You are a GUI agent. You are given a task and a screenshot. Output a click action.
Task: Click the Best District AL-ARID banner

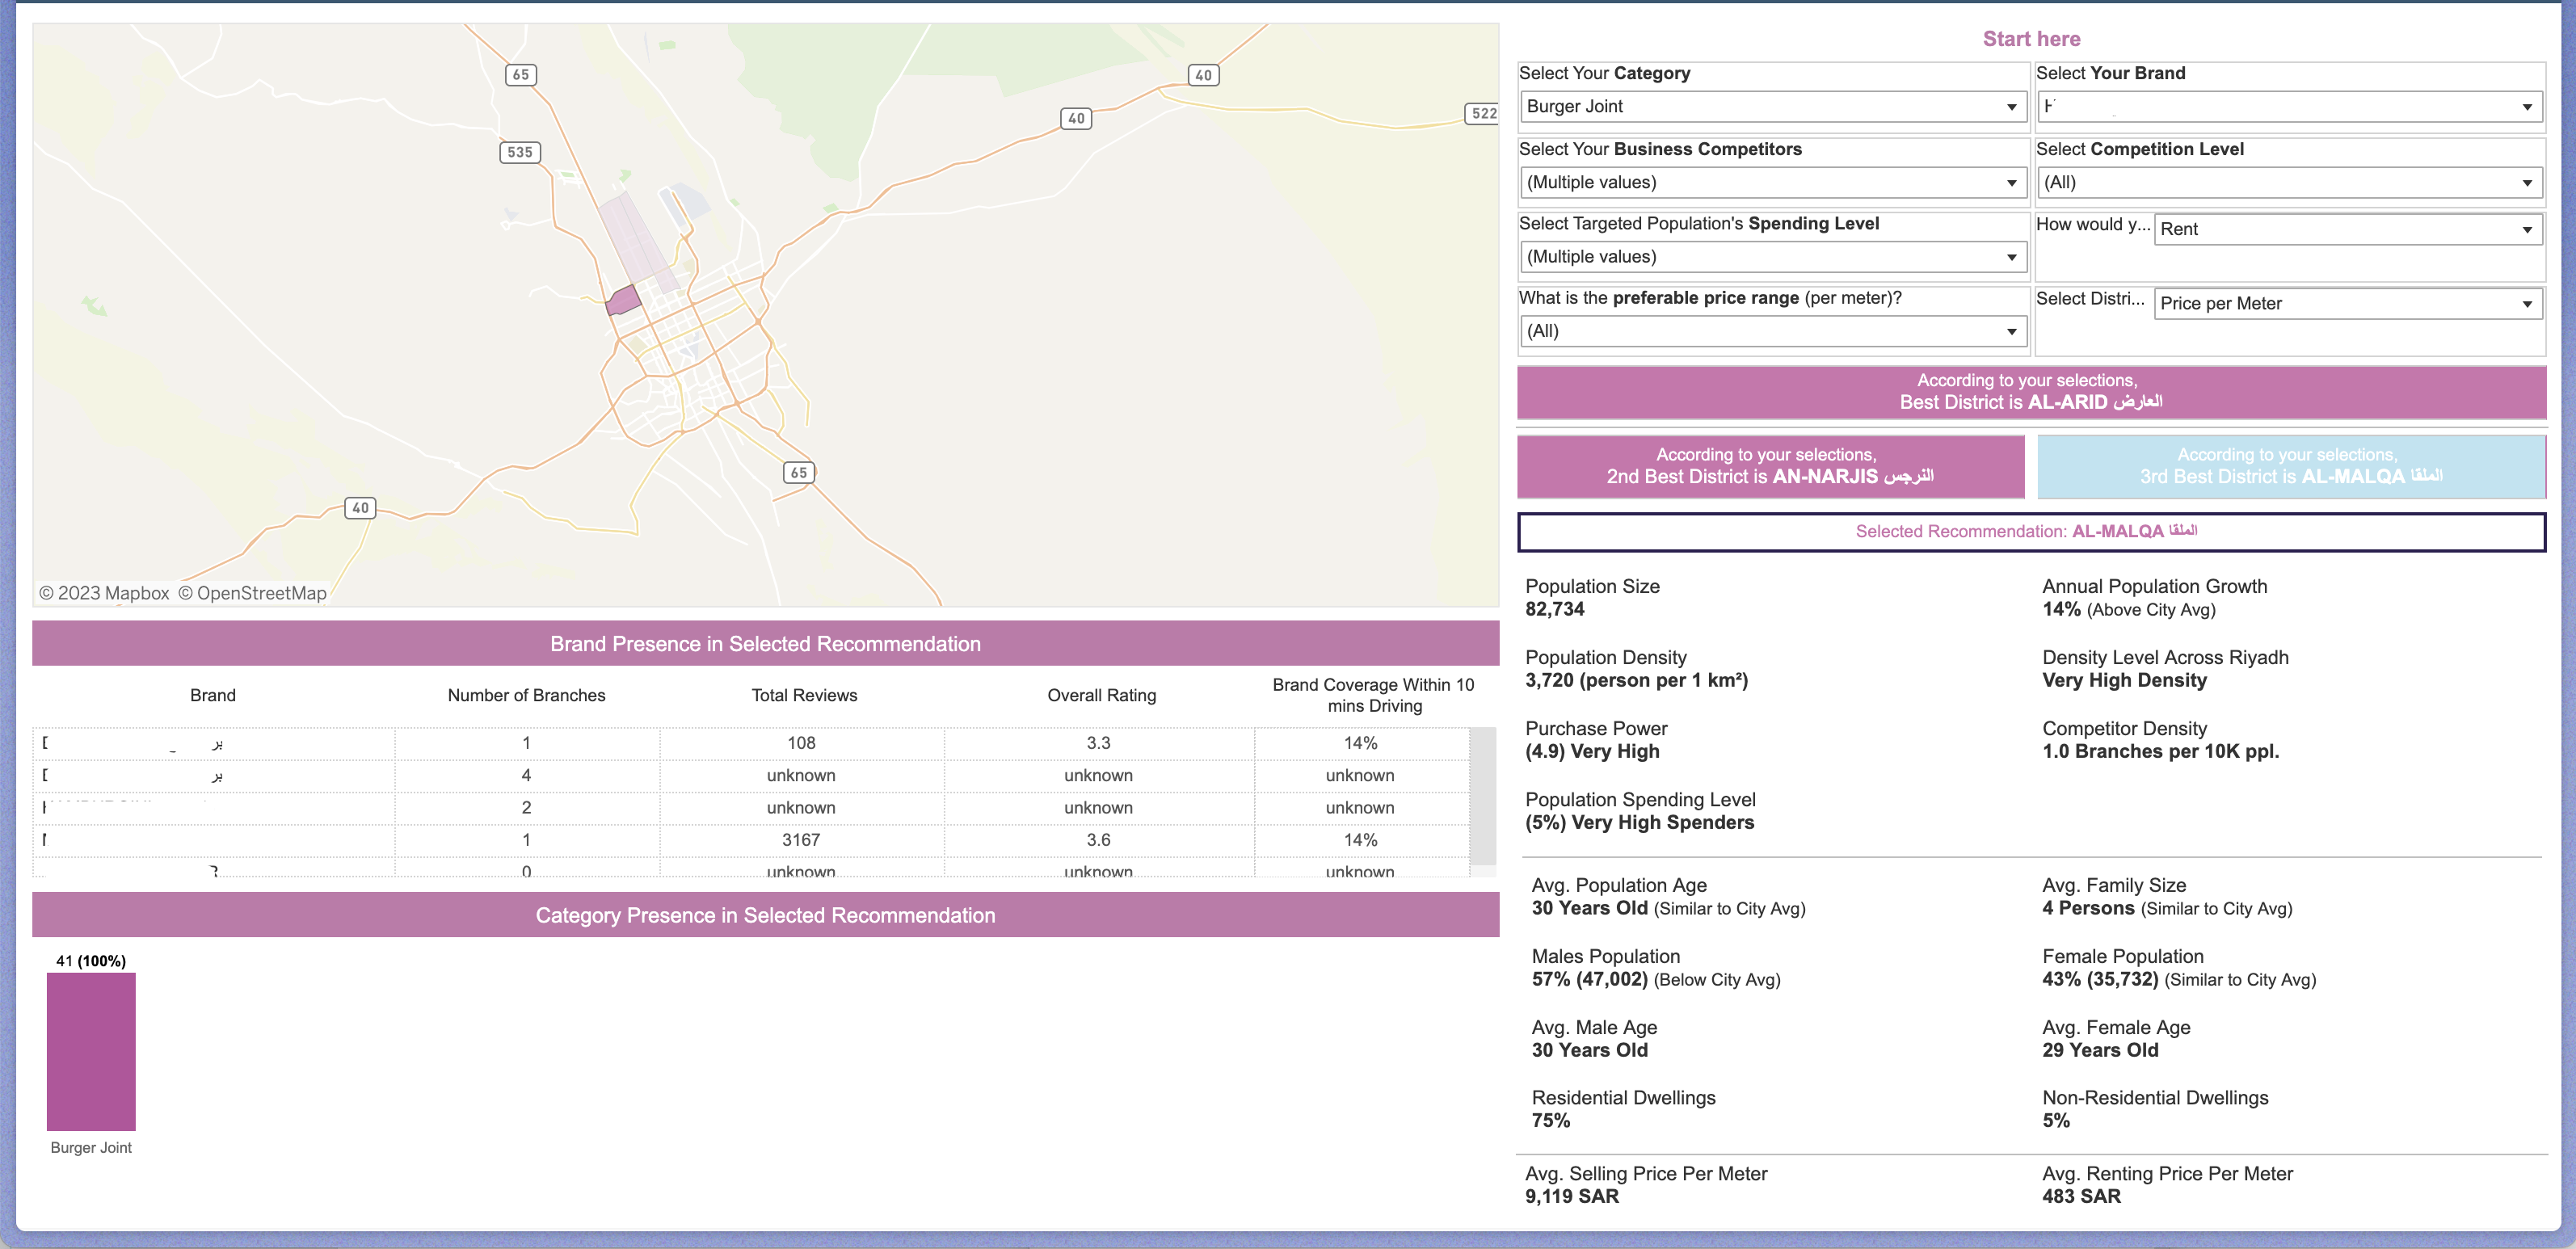pos(2030,392)
